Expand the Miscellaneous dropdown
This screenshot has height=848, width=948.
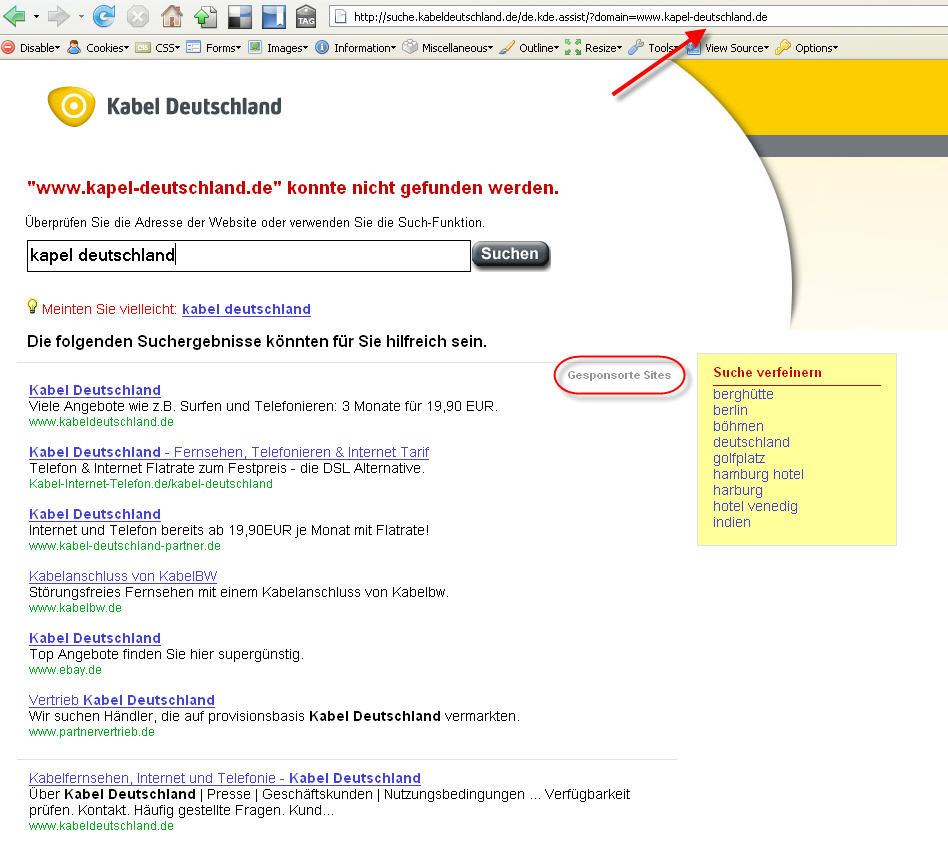pos(457,48)
